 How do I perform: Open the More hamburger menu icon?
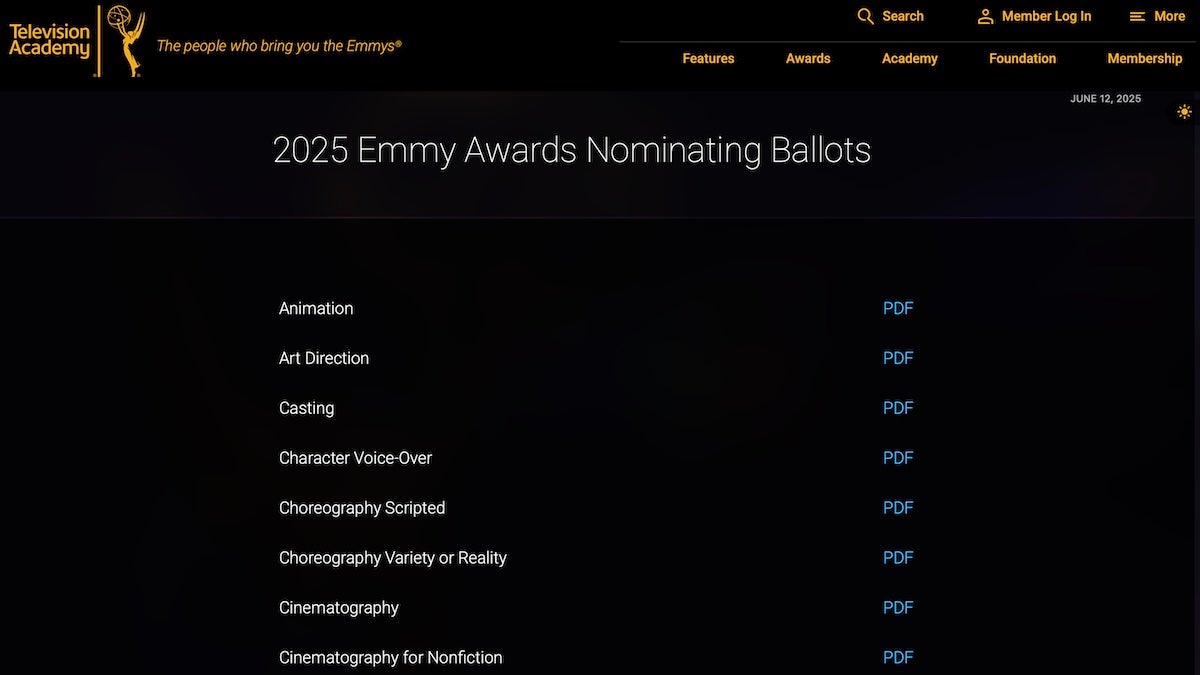pyautogui.click(x=1137, y=16)
